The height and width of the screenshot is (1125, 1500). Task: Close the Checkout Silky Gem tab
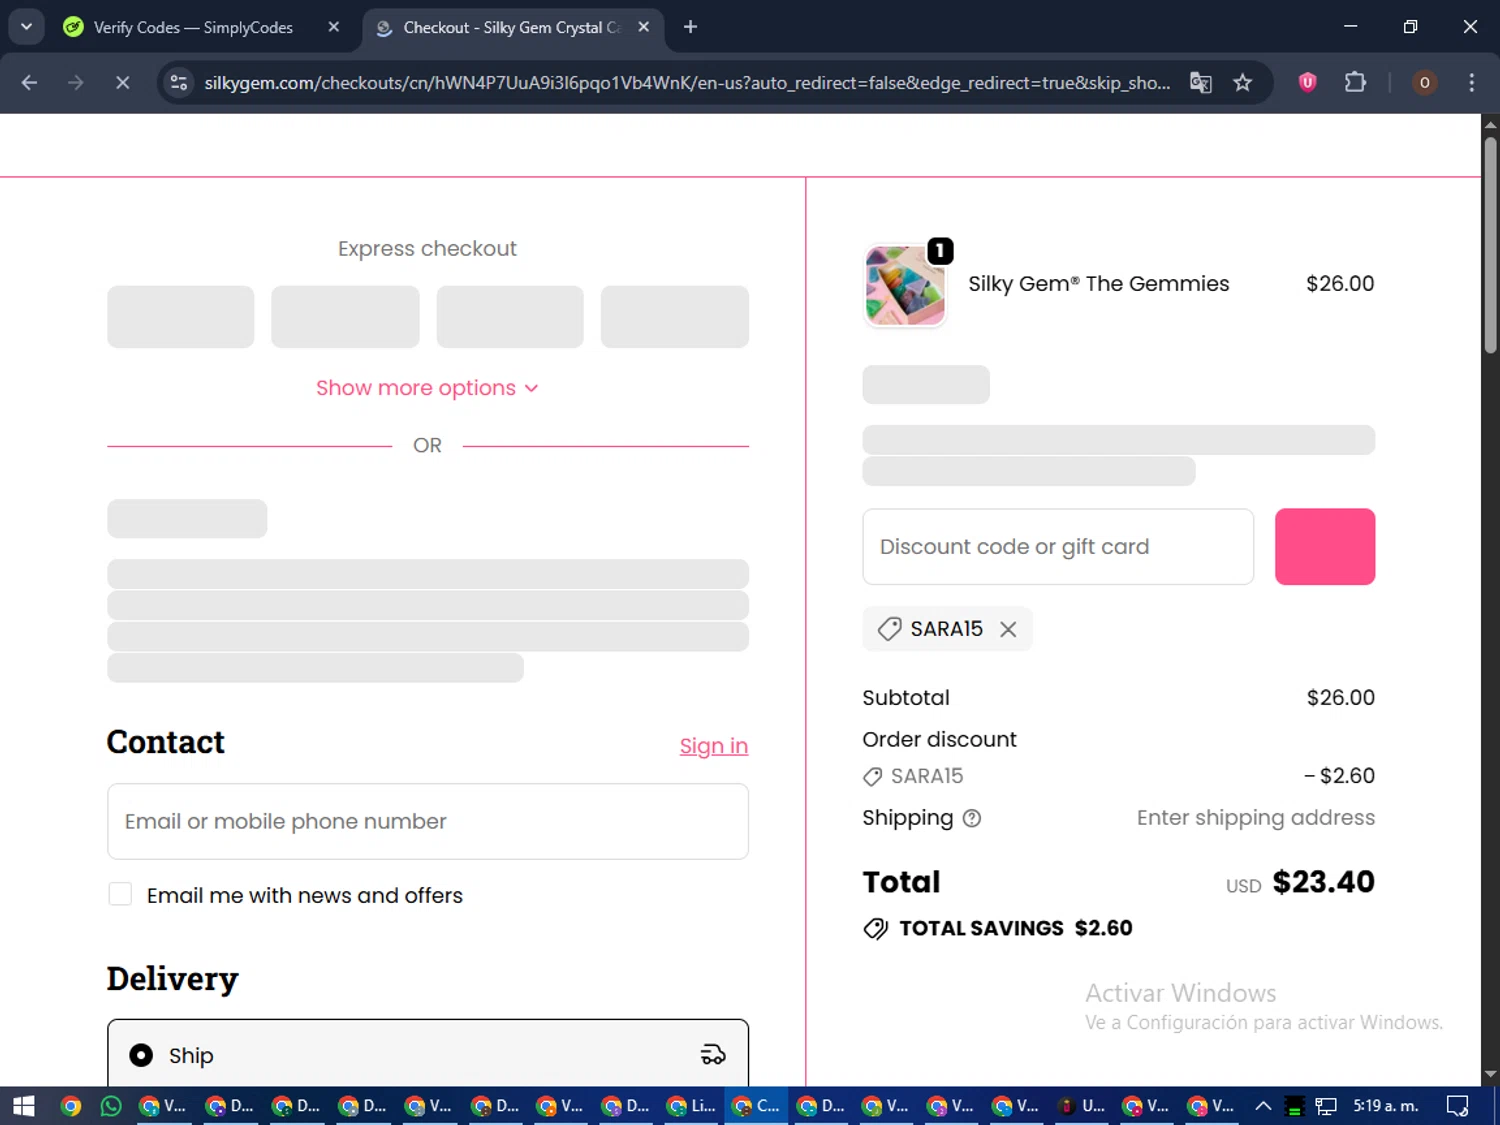coord(643,27)
